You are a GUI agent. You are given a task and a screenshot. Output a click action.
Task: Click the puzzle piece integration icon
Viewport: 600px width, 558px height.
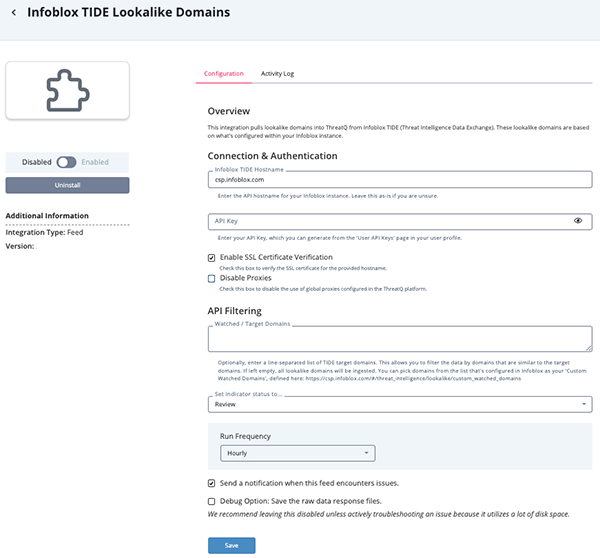(x=68, y=90)
